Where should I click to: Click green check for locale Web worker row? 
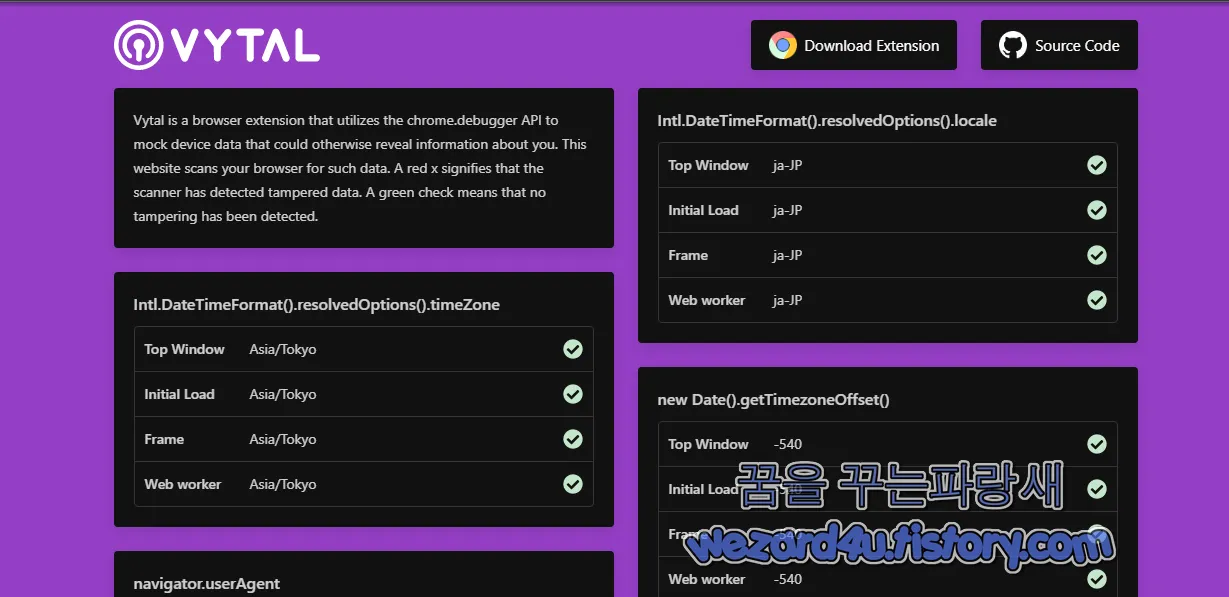[x=1097, y=300]
